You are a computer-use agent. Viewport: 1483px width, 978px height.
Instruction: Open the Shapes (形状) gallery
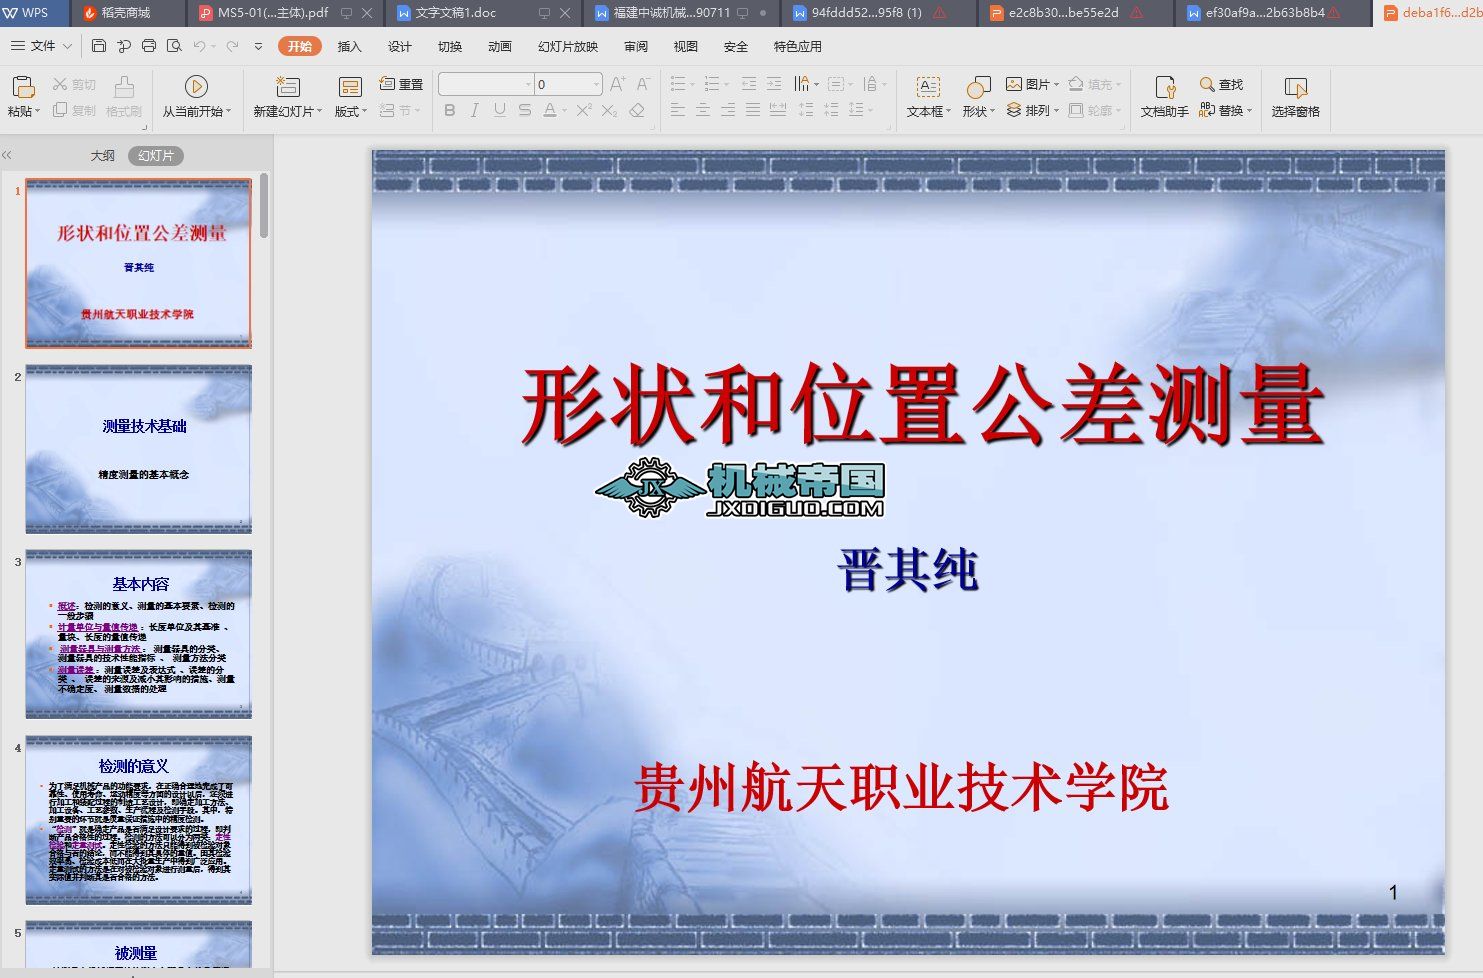pos(979,96)
